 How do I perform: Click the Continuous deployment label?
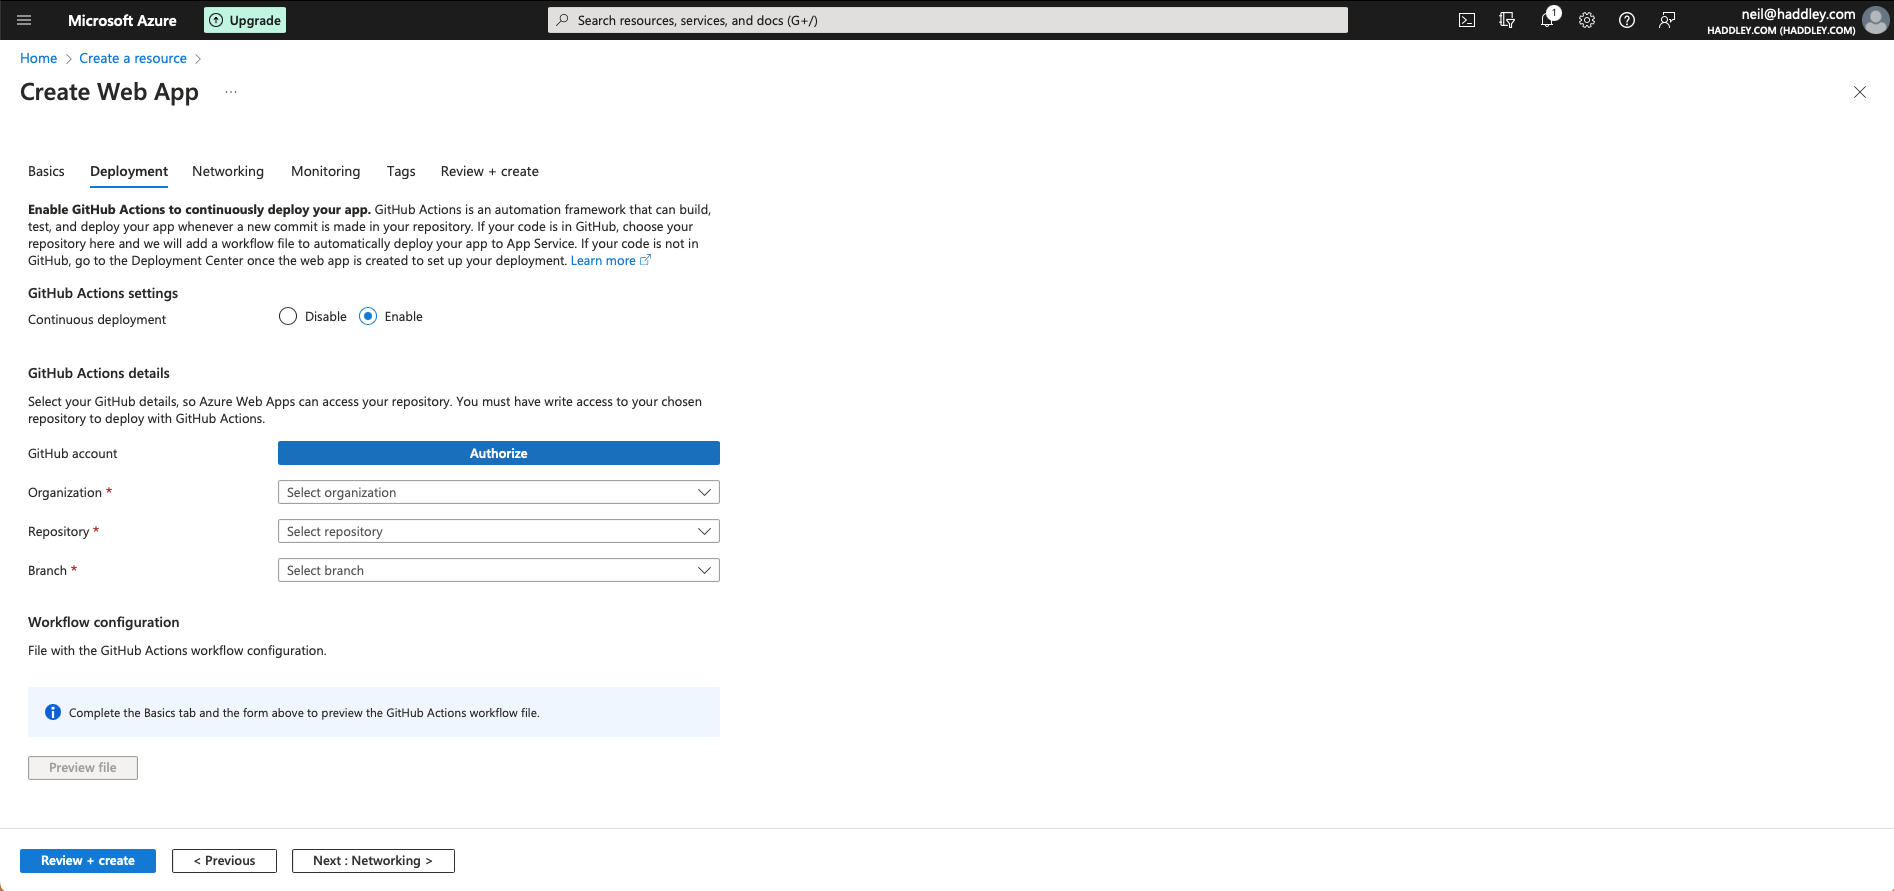[x=97, y=320]
